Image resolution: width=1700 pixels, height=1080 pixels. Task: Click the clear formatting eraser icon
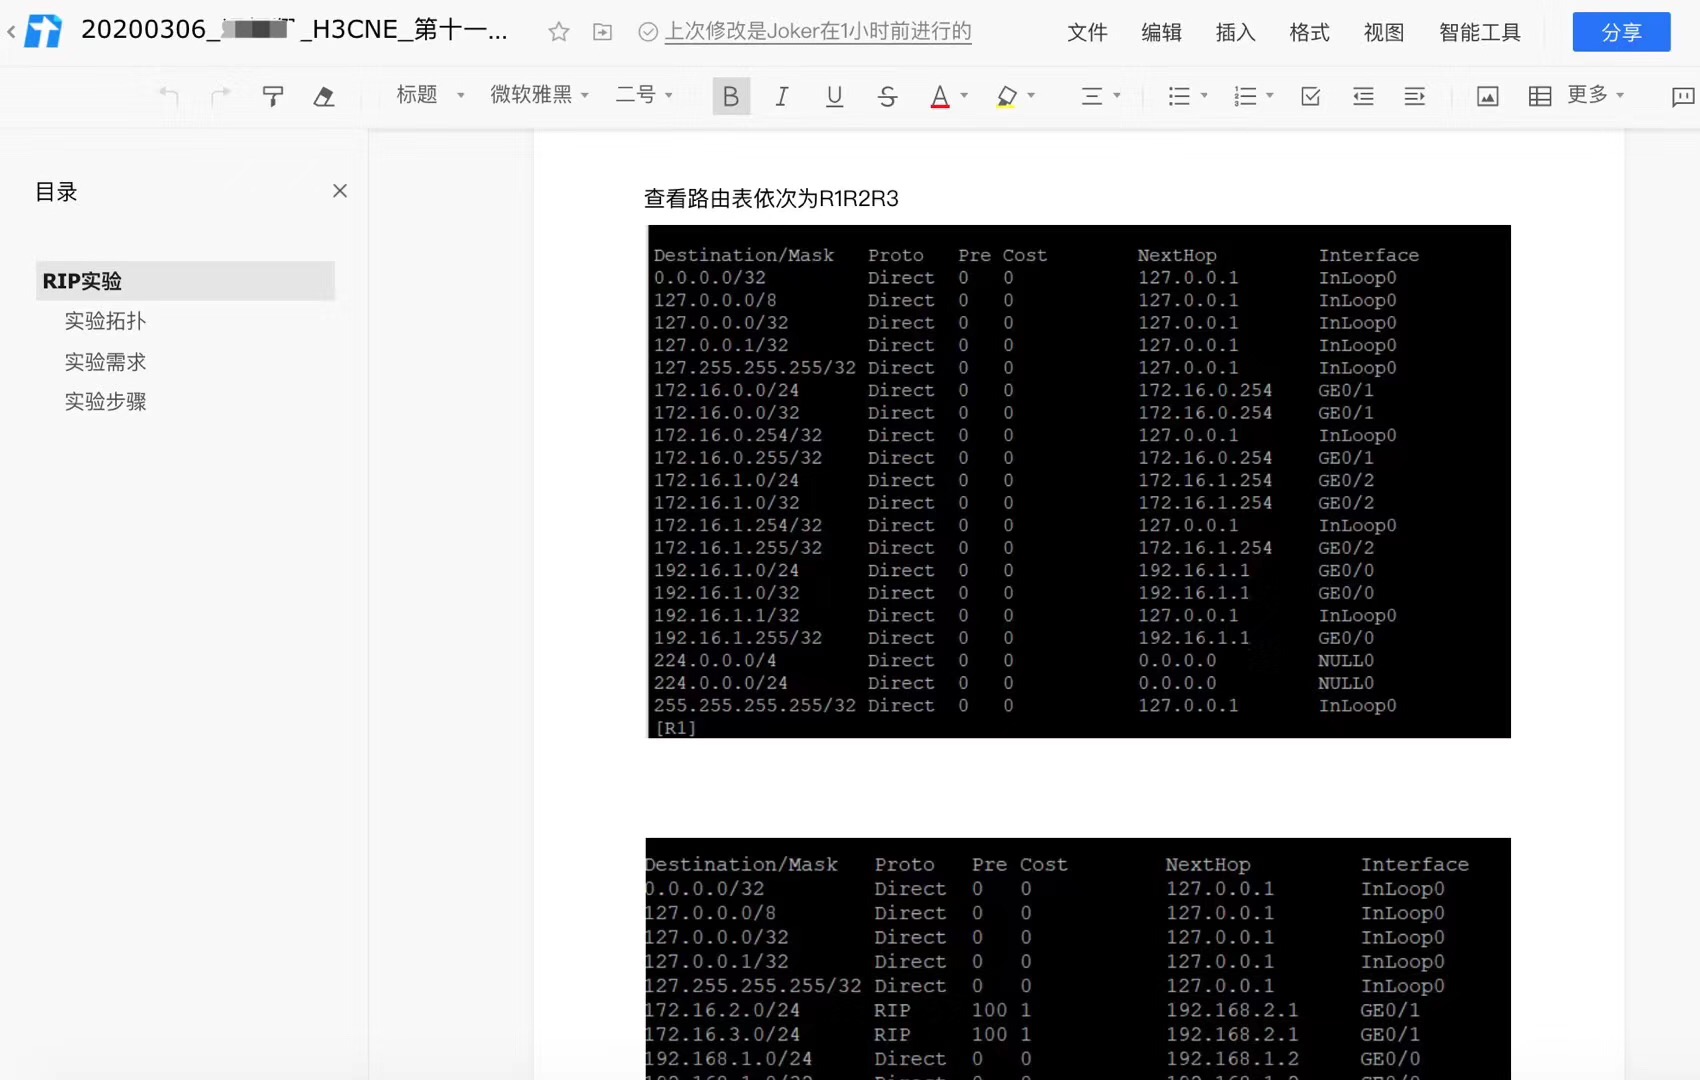323,96
